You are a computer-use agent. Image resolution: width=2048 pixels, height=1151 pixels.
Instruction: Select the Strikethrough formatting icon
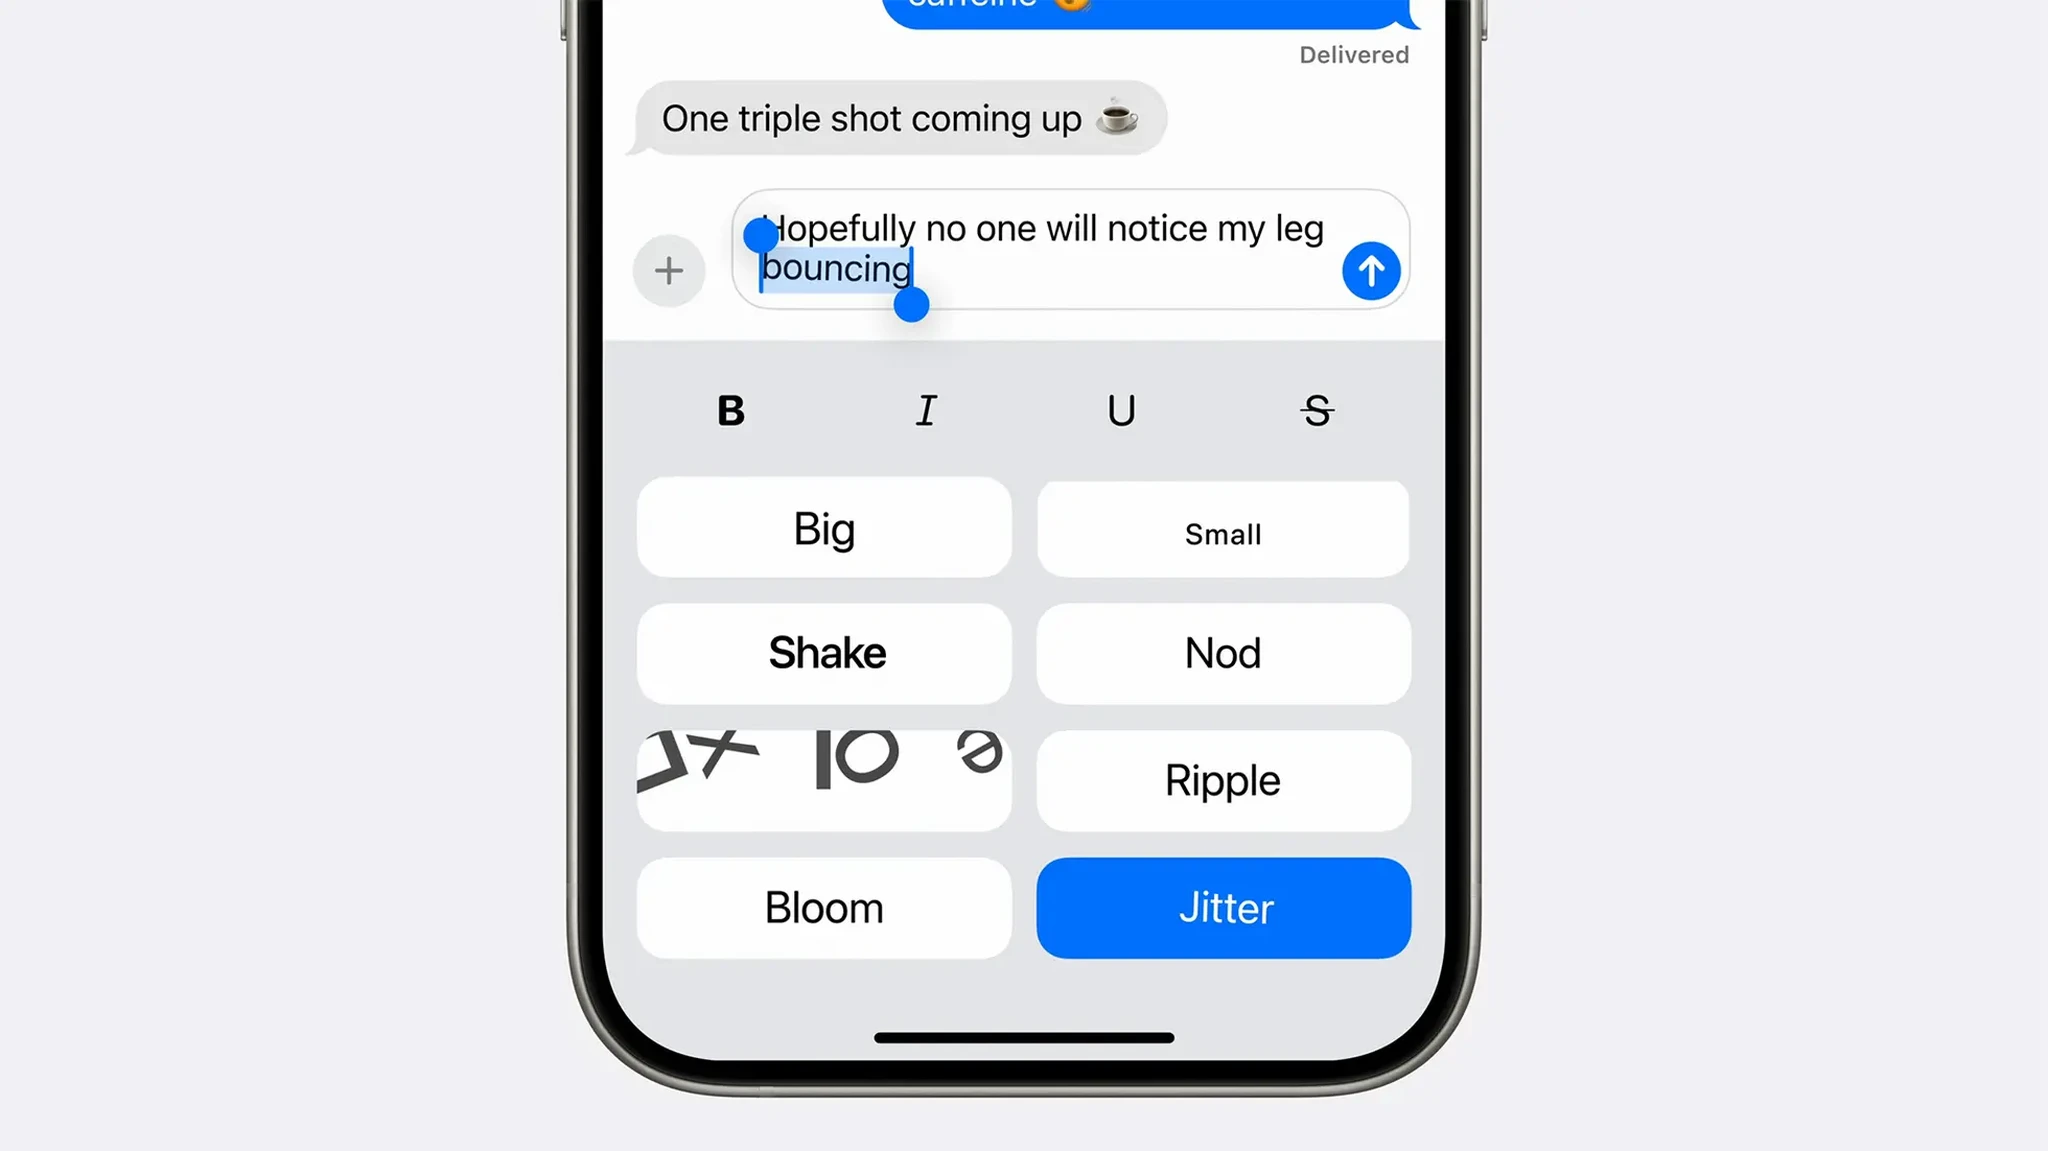(1315, 409)
